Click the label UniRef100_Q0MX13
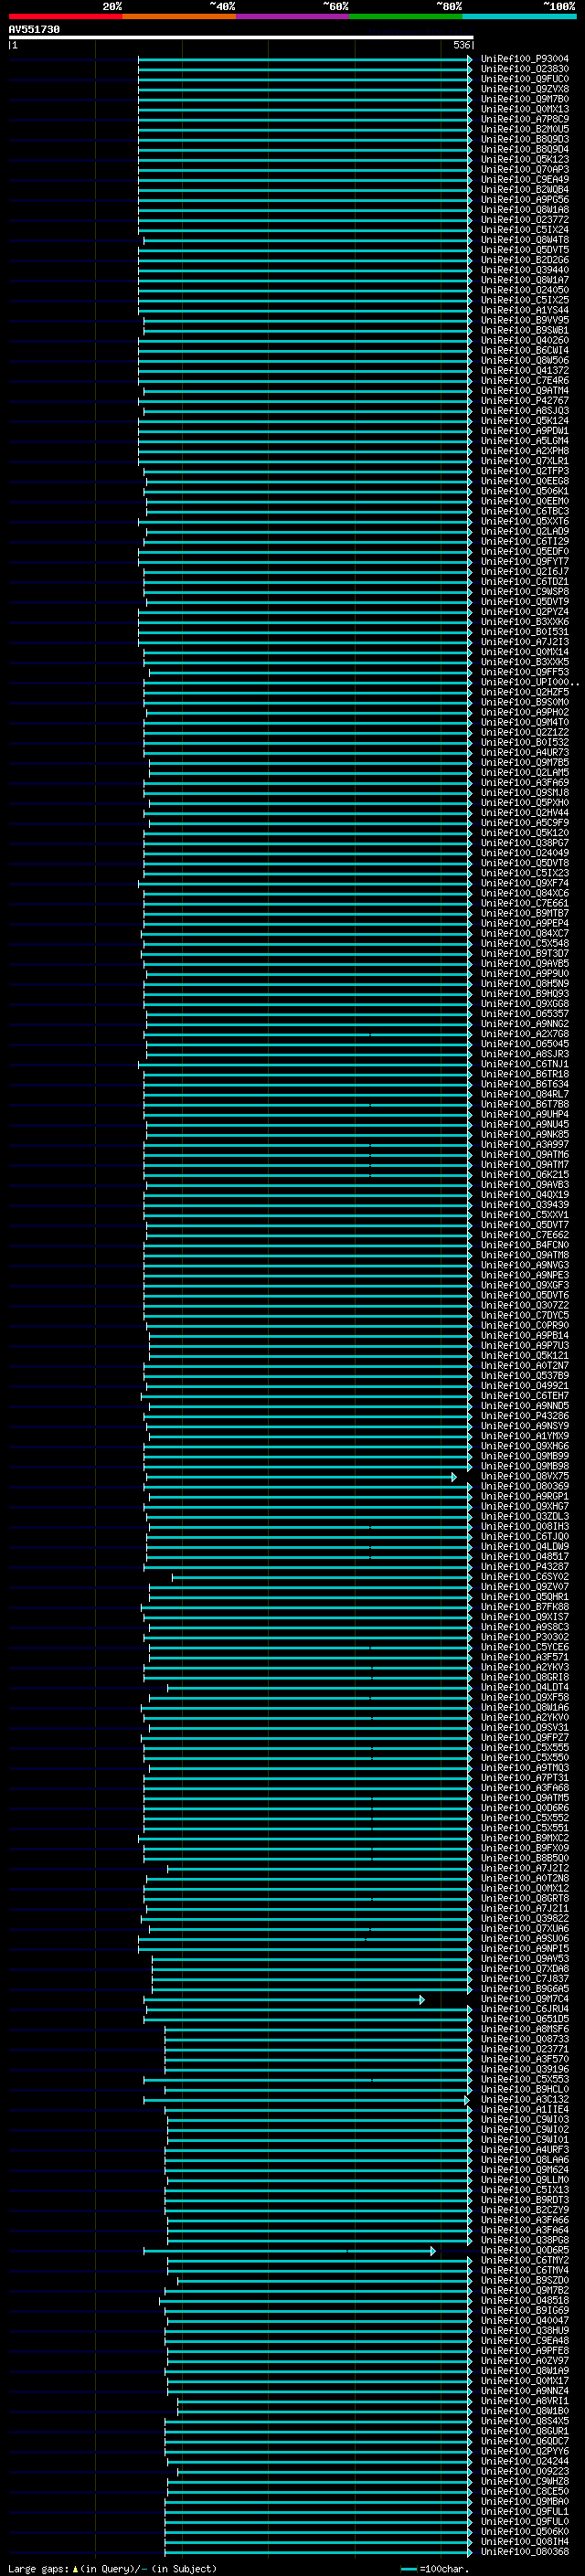 tap(525, 109)
